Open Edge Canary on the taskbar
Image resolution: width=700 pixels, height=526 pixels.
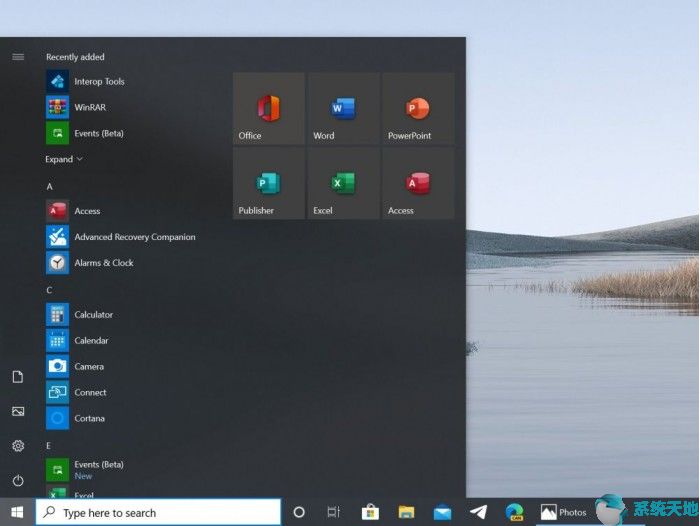point(514,512)
